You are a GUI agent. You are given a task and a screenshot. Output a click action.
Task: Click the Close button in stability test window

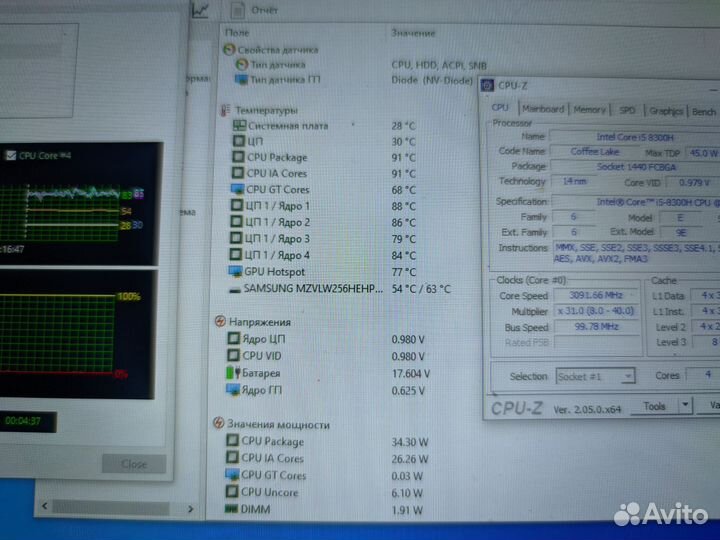coord(134,464)
